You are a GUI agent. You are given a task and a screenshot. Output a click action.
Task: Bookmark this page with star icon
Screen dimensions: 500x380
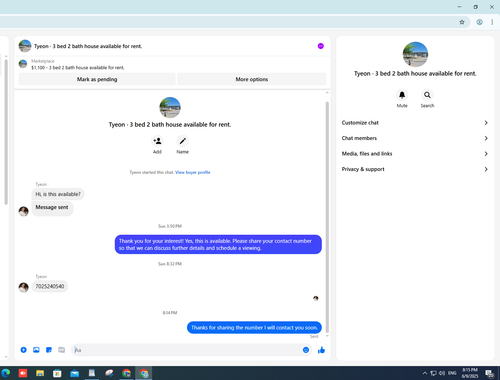(x=462, y=22)
